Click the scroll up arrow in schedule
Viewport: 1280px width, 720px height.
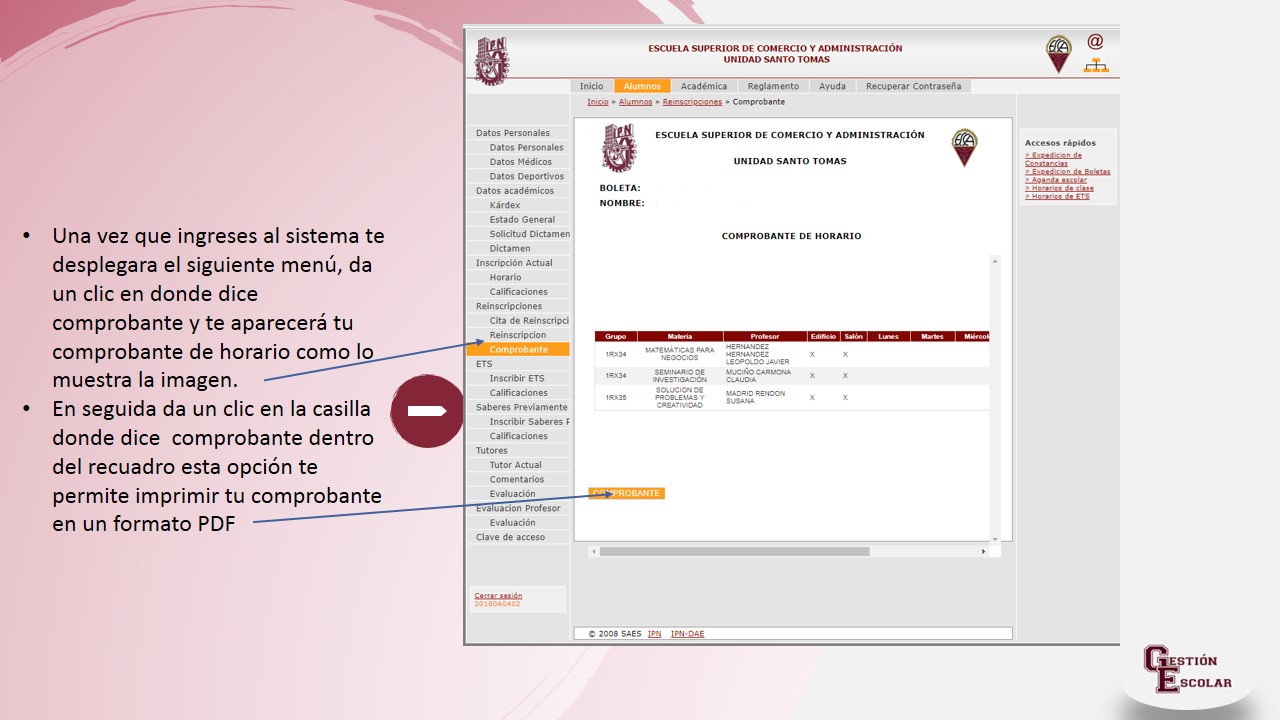[x=994, y=261]
